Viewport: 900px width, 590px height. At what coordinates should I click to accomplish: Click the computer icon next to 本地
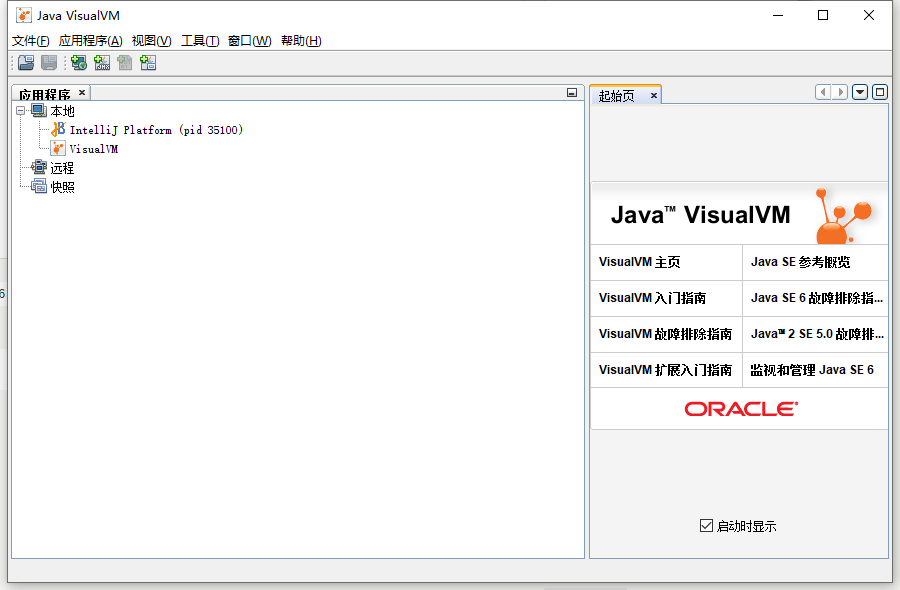[39, 110]
